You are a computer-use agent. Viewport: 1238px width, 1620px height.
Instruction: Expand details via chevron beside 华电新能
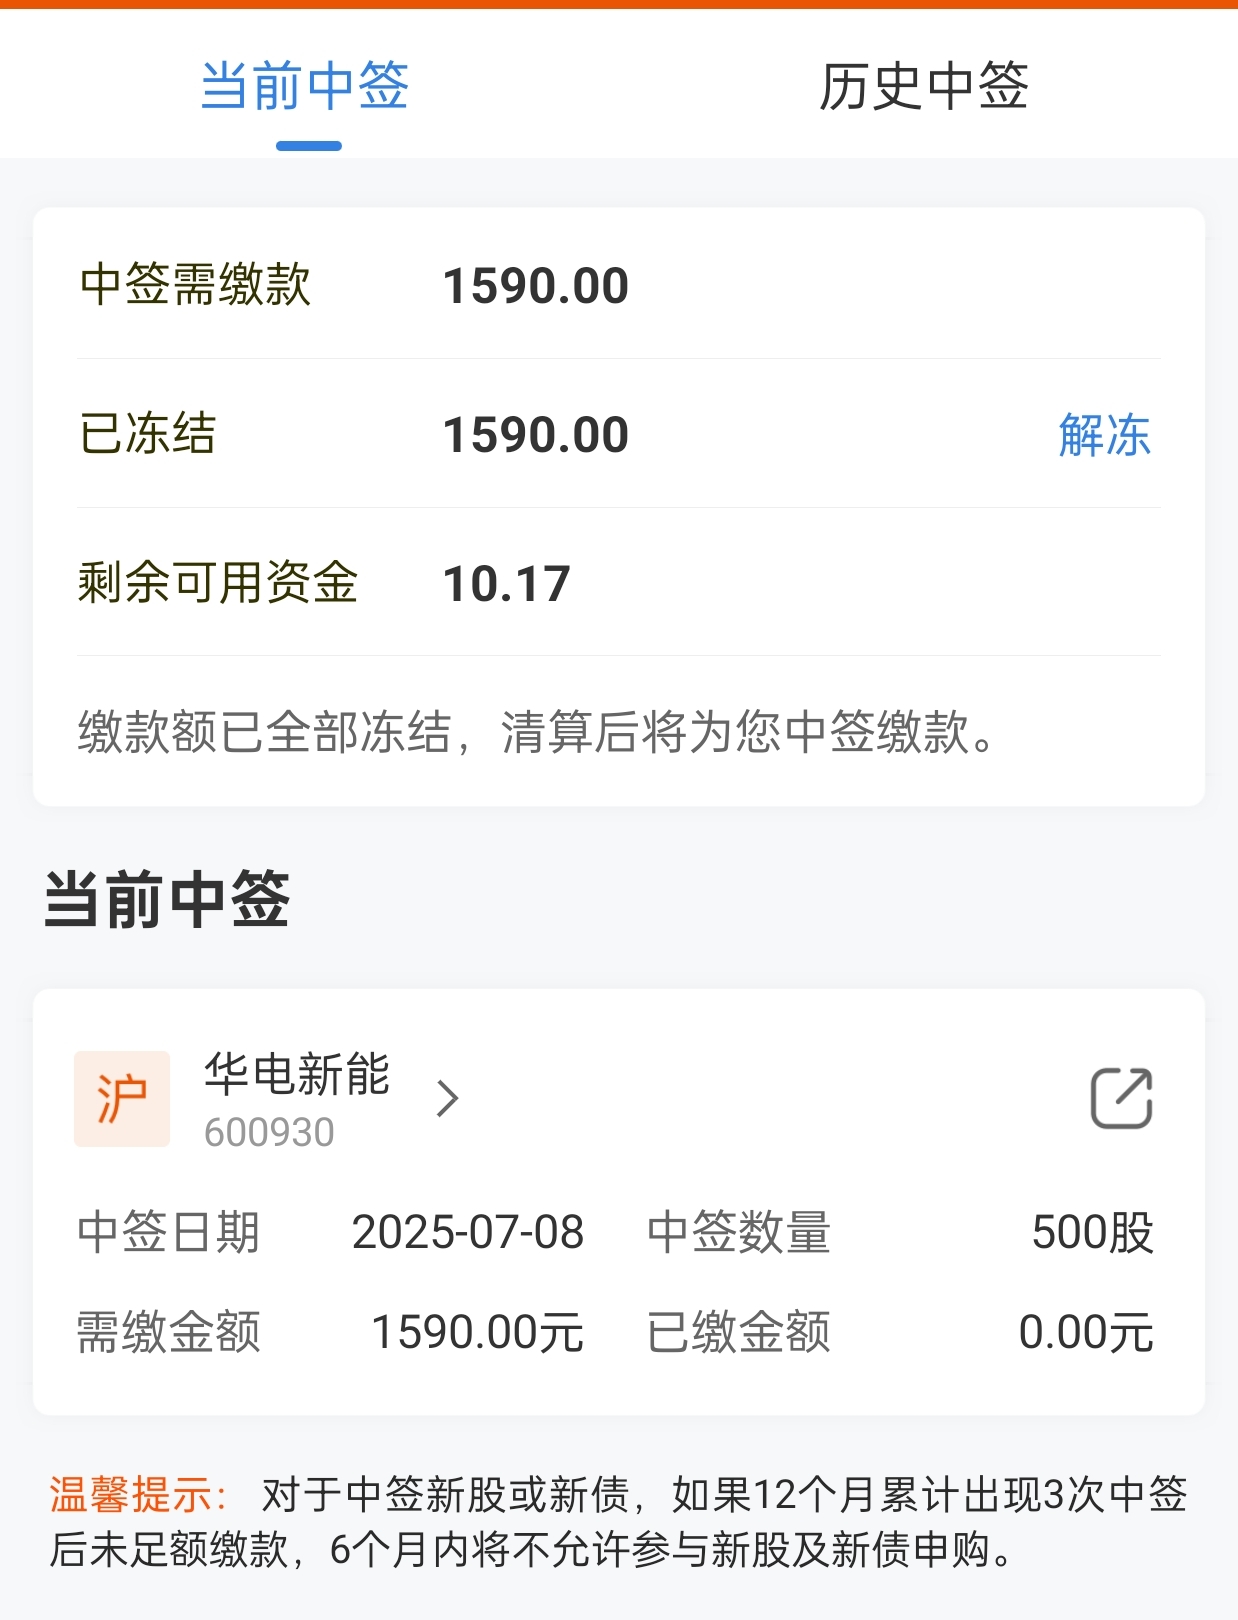coord(448,1098)
